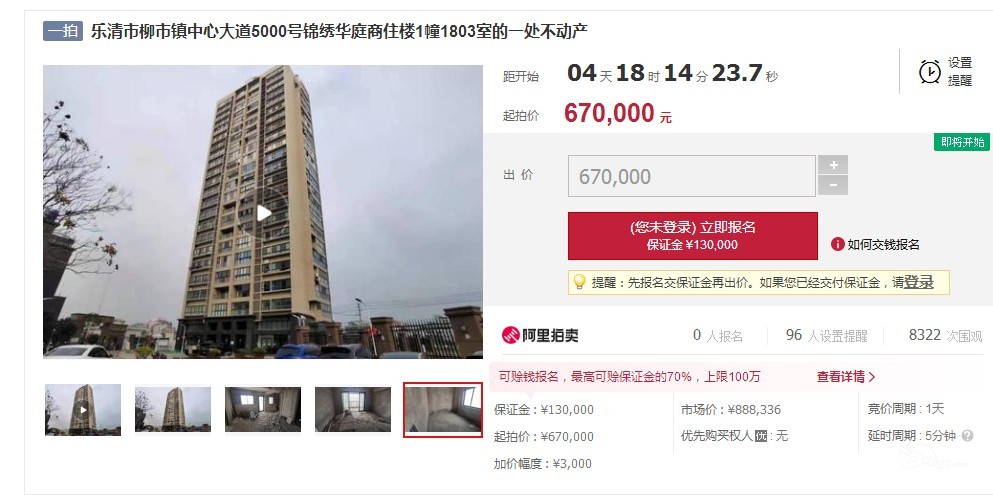
Task: Select the third interior room thumbnail
Action: pos(263,410)
